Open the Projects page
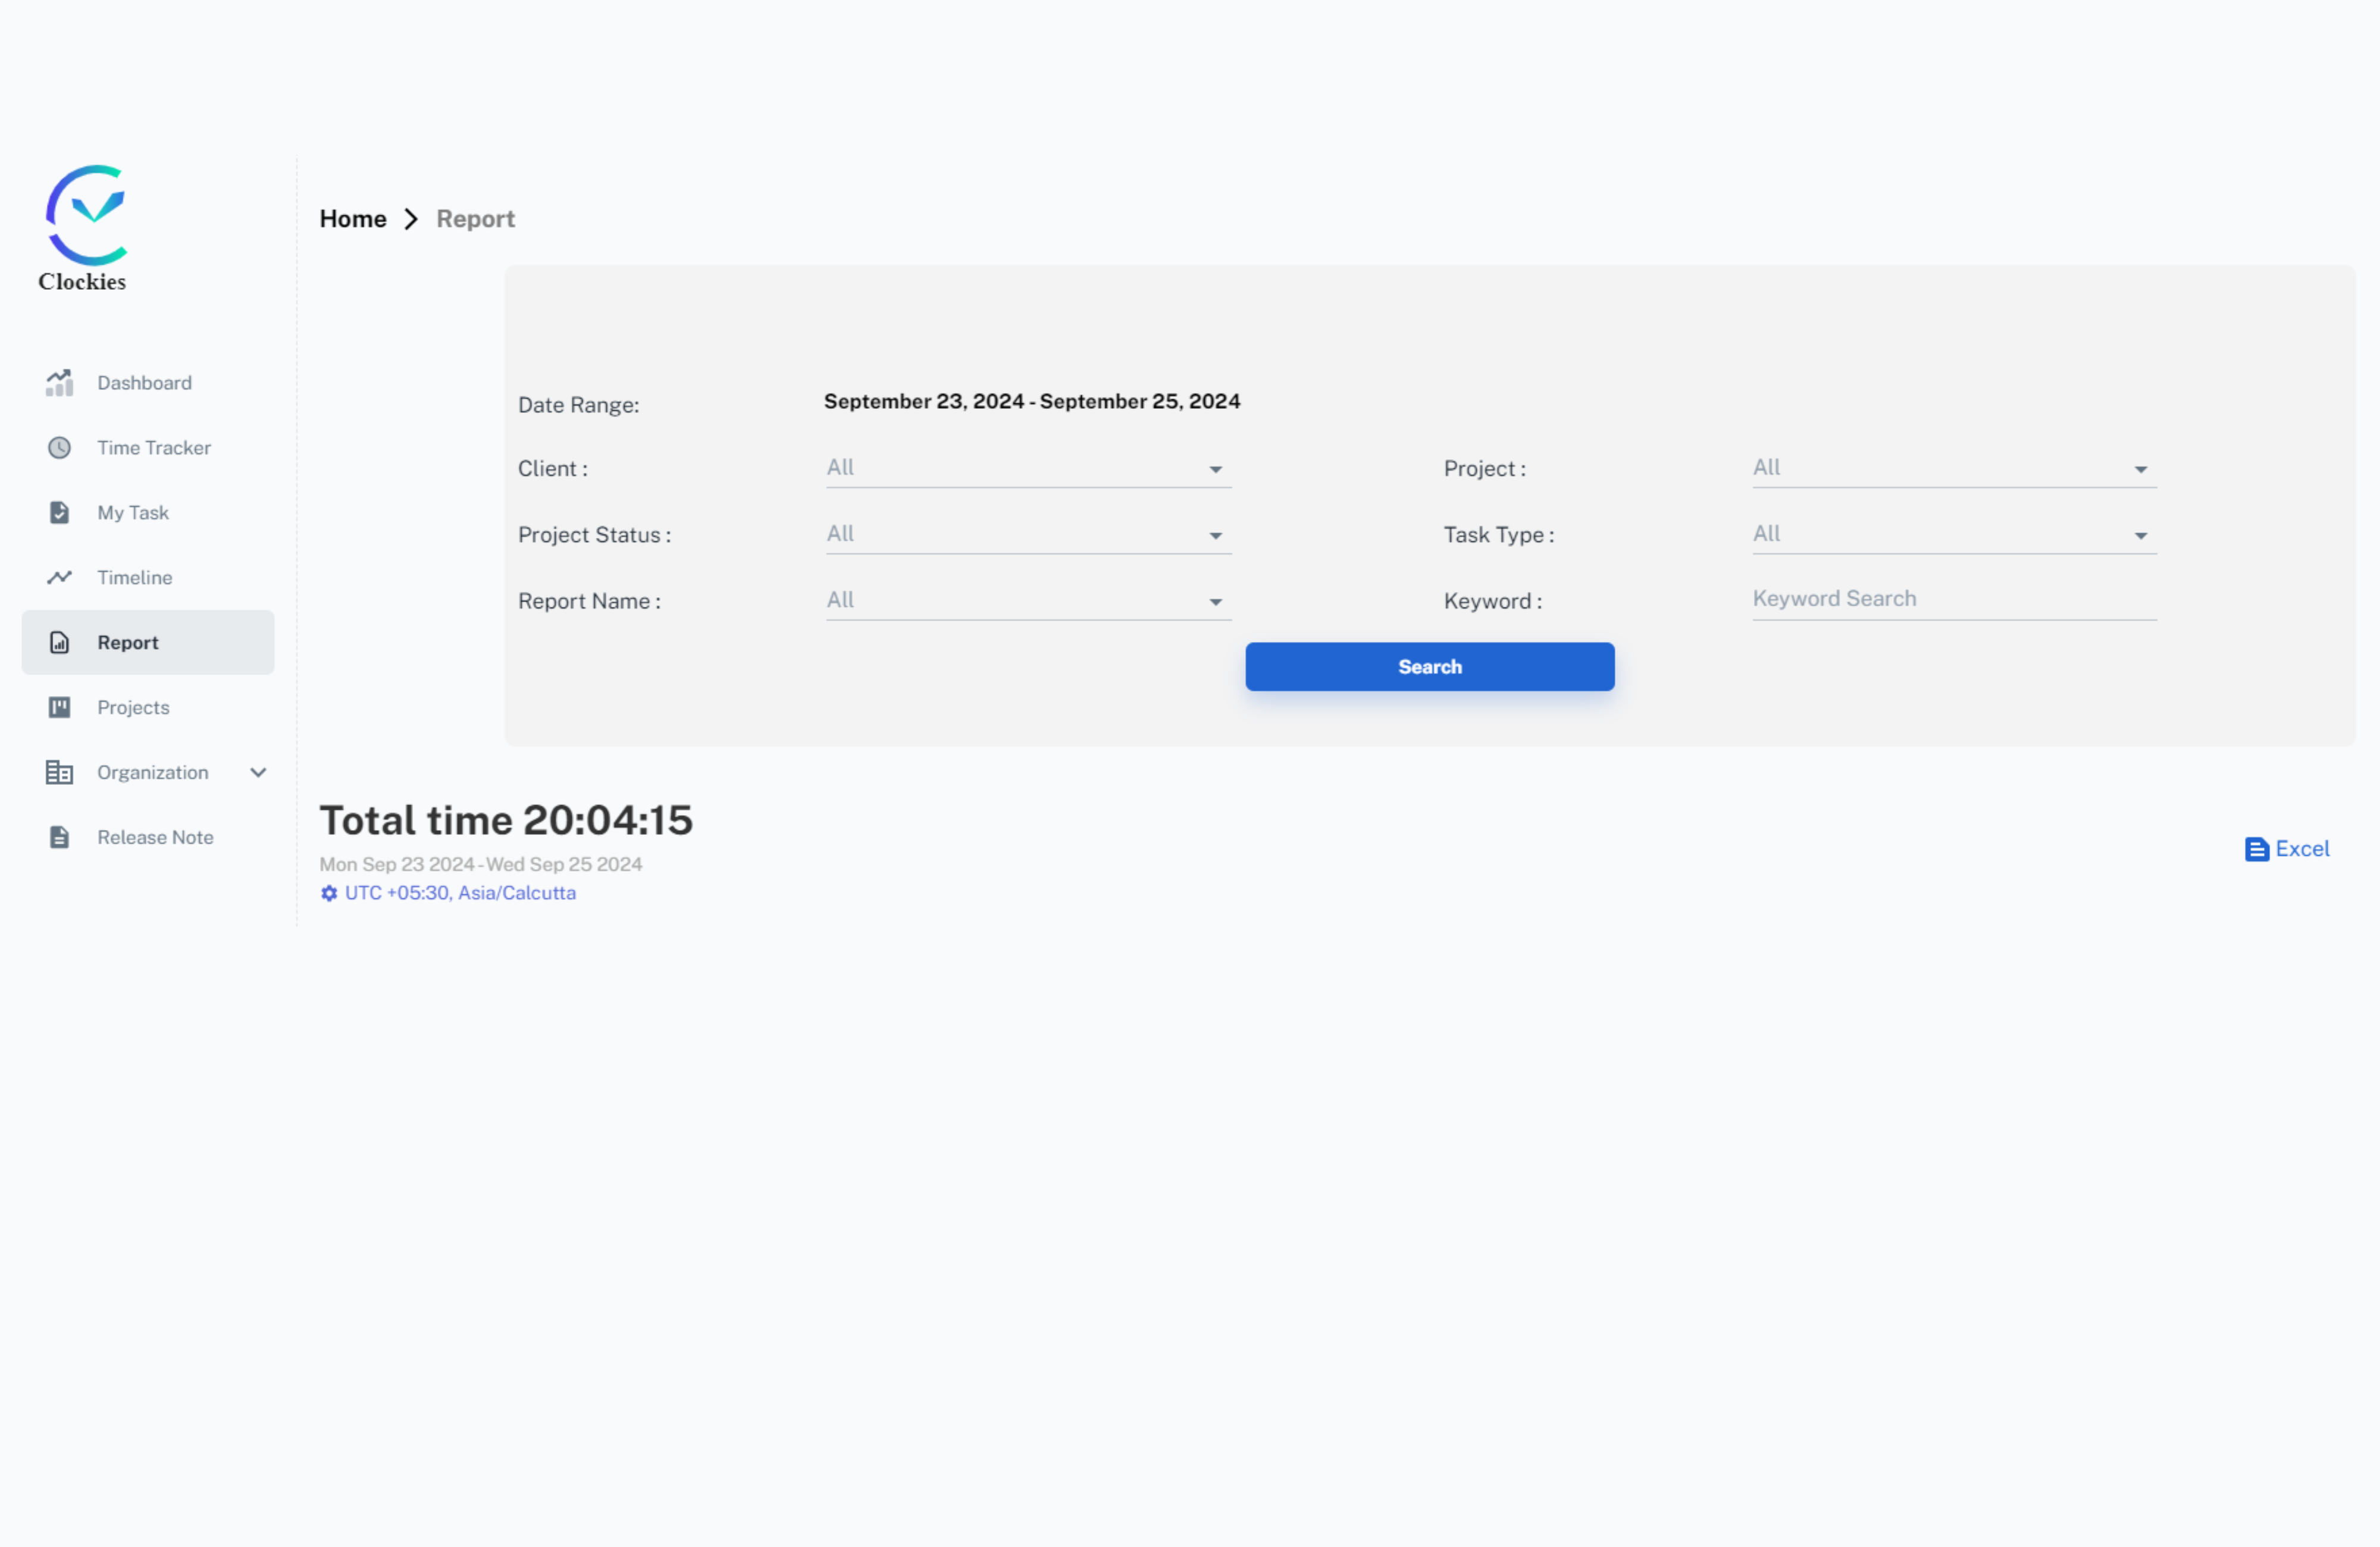 (148, 708)
